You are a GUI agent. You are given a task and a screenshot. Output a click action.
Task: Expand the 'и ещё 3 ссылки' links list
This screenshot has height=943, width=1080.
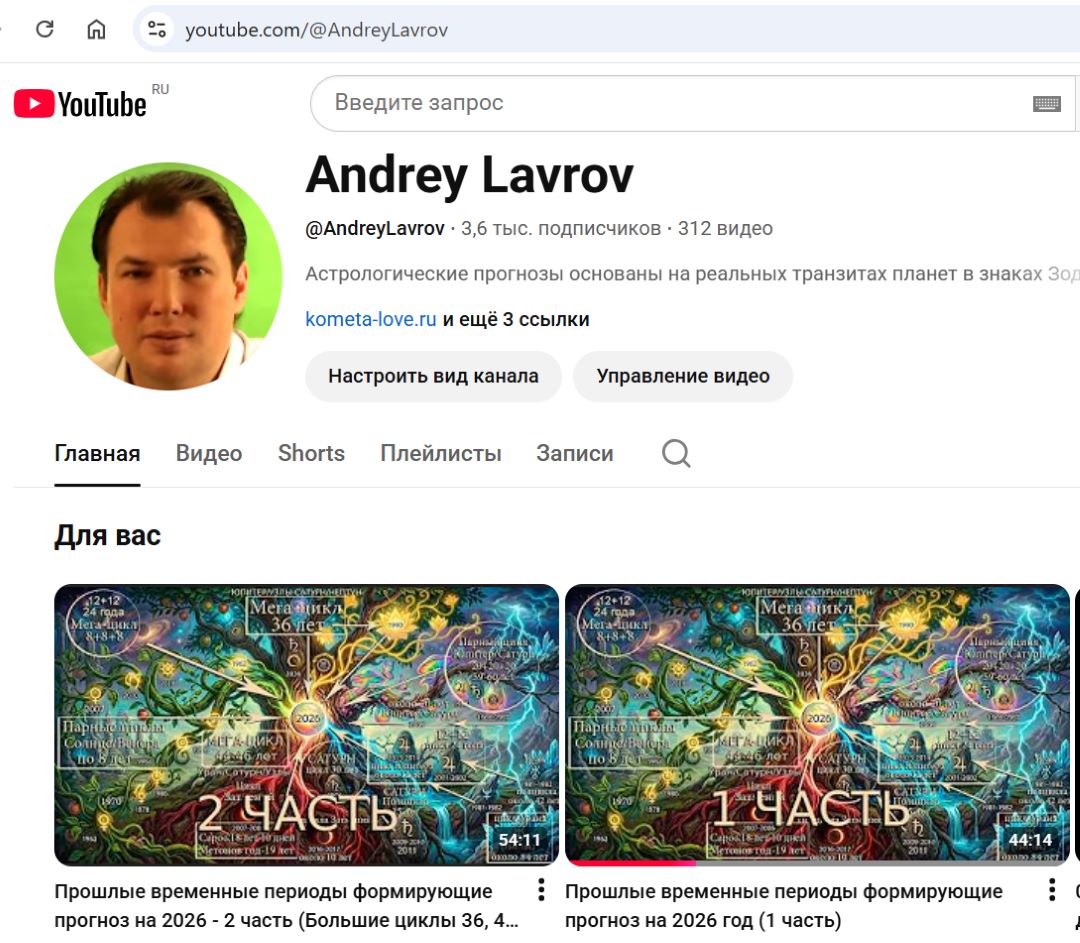[516, 320]
